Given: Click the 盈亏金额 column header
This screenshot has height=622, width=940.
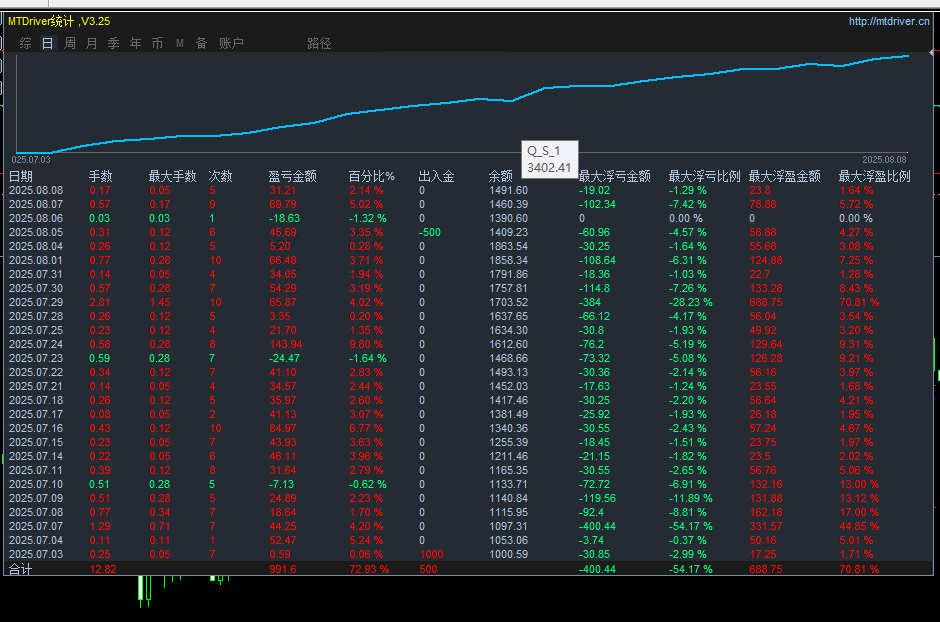Looking at the screenshot, I should (292, 176).
